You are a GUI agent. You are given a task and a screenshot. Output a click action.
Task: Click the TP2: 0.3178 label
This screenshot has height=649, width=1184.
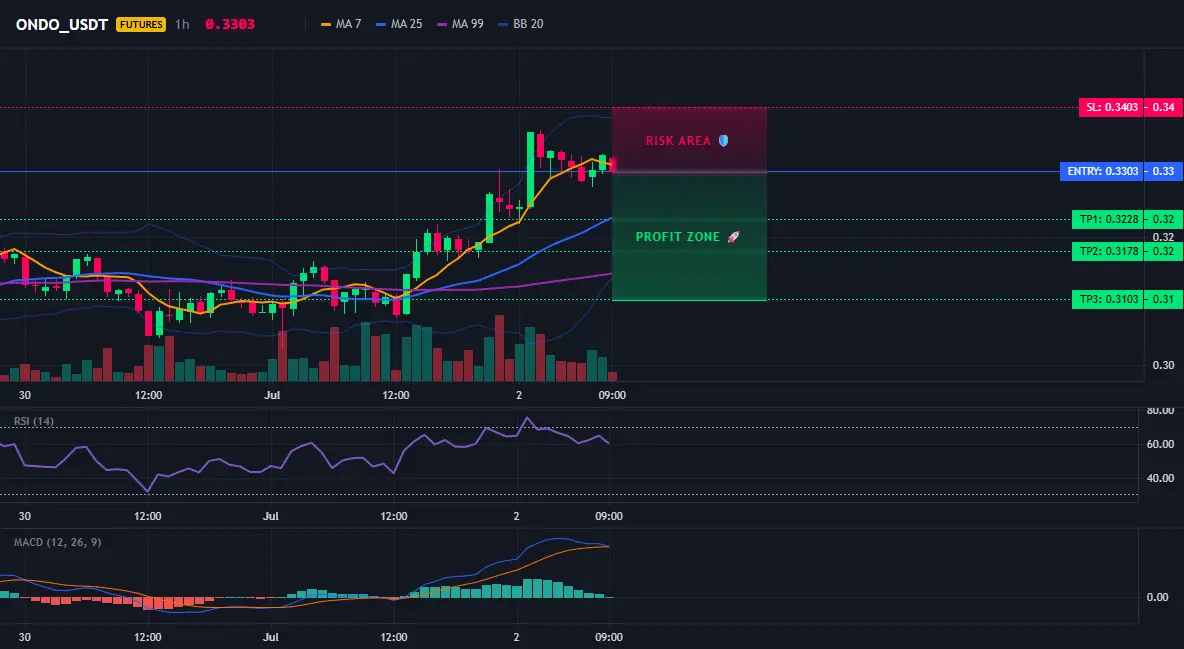[1108, 252]
